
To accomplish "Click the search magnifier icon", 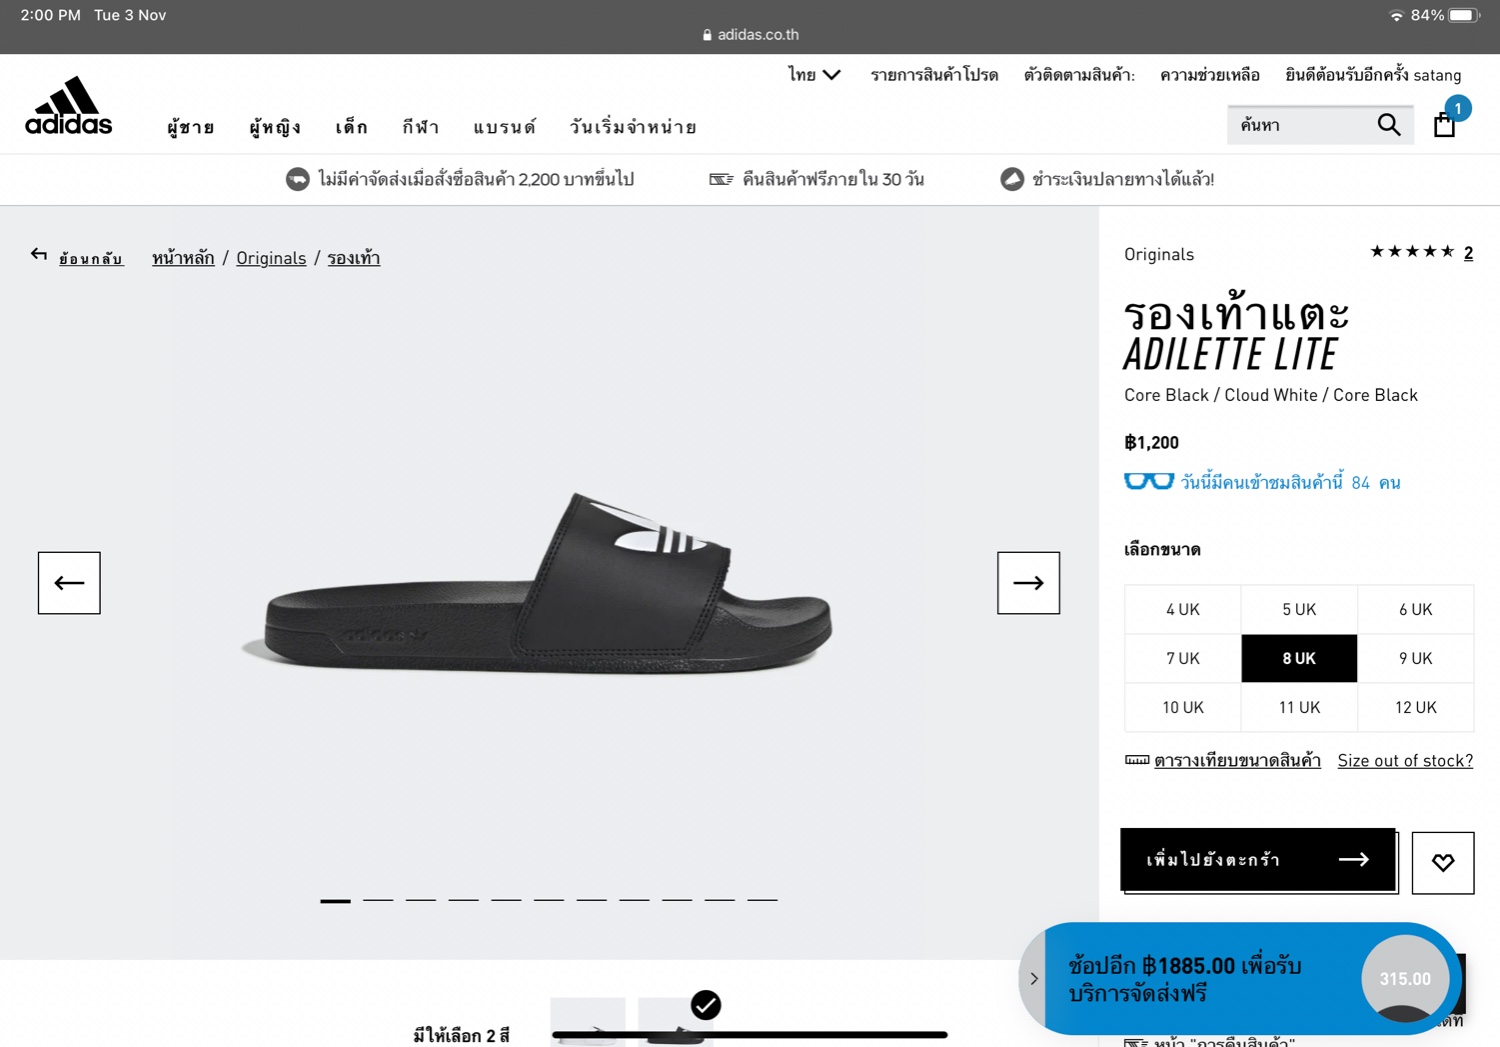I will [1388, 125].
